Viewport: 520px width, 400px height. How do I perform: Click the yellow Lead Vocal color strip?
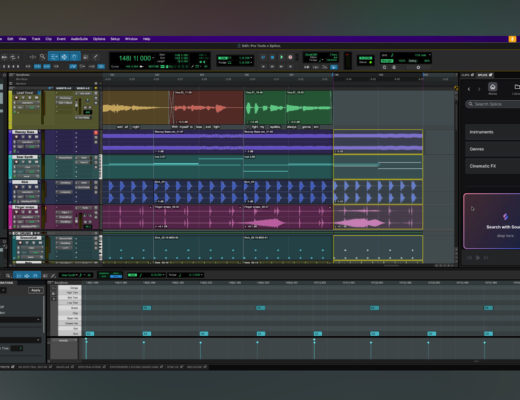[x=10, y=110]
